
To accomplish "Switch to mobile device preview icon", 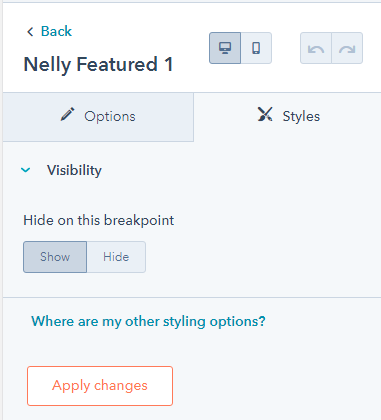I will 256,48.
